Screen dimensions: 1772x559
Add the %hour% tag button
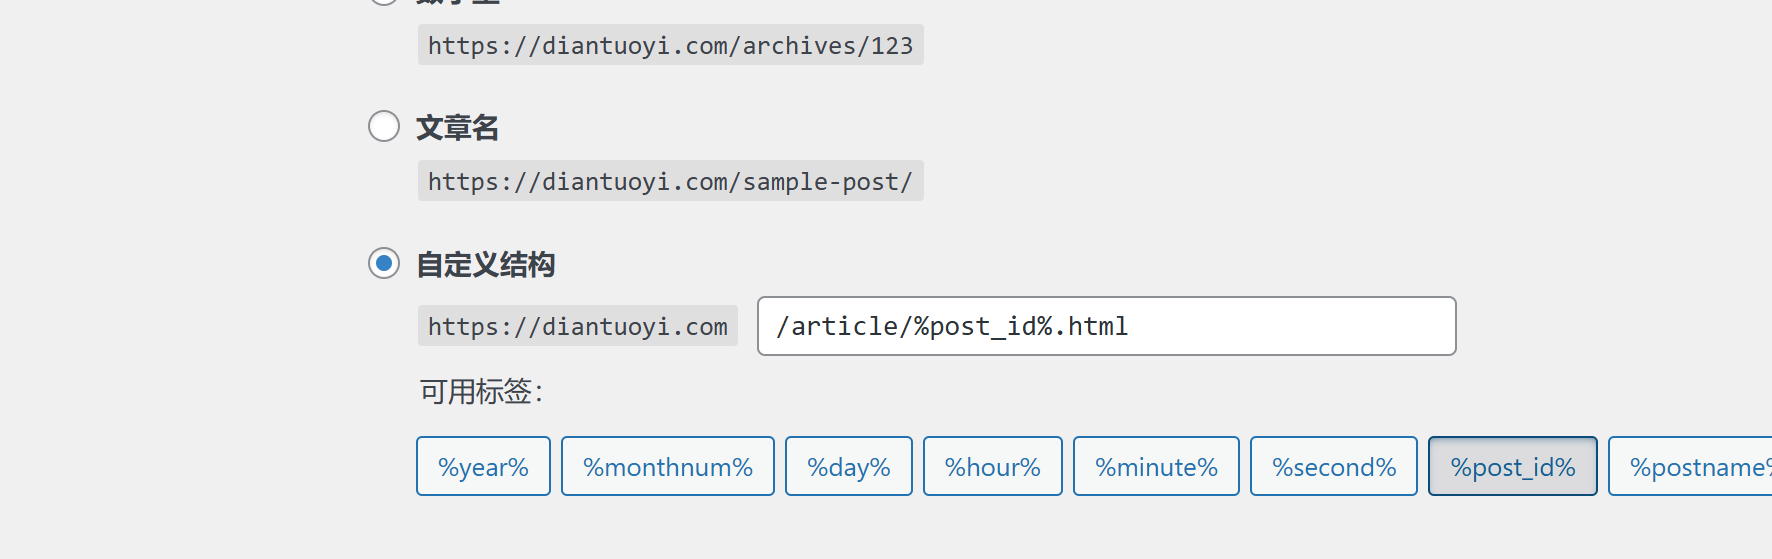pyautogui.click(x=993, y=466)
